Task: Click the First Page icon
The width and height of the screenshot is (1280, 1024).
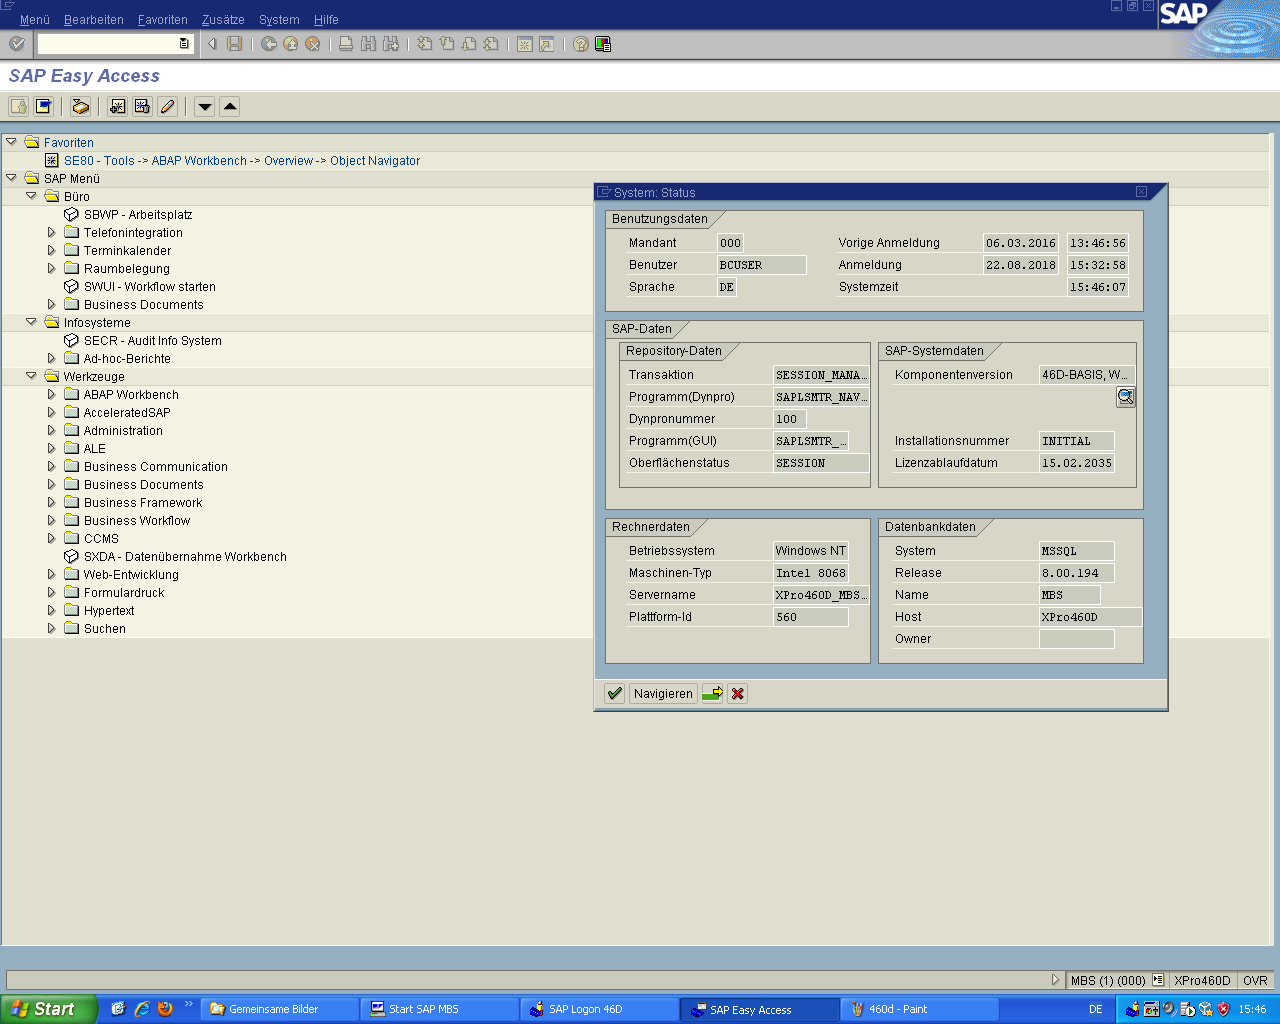Action: pos(425,44)
